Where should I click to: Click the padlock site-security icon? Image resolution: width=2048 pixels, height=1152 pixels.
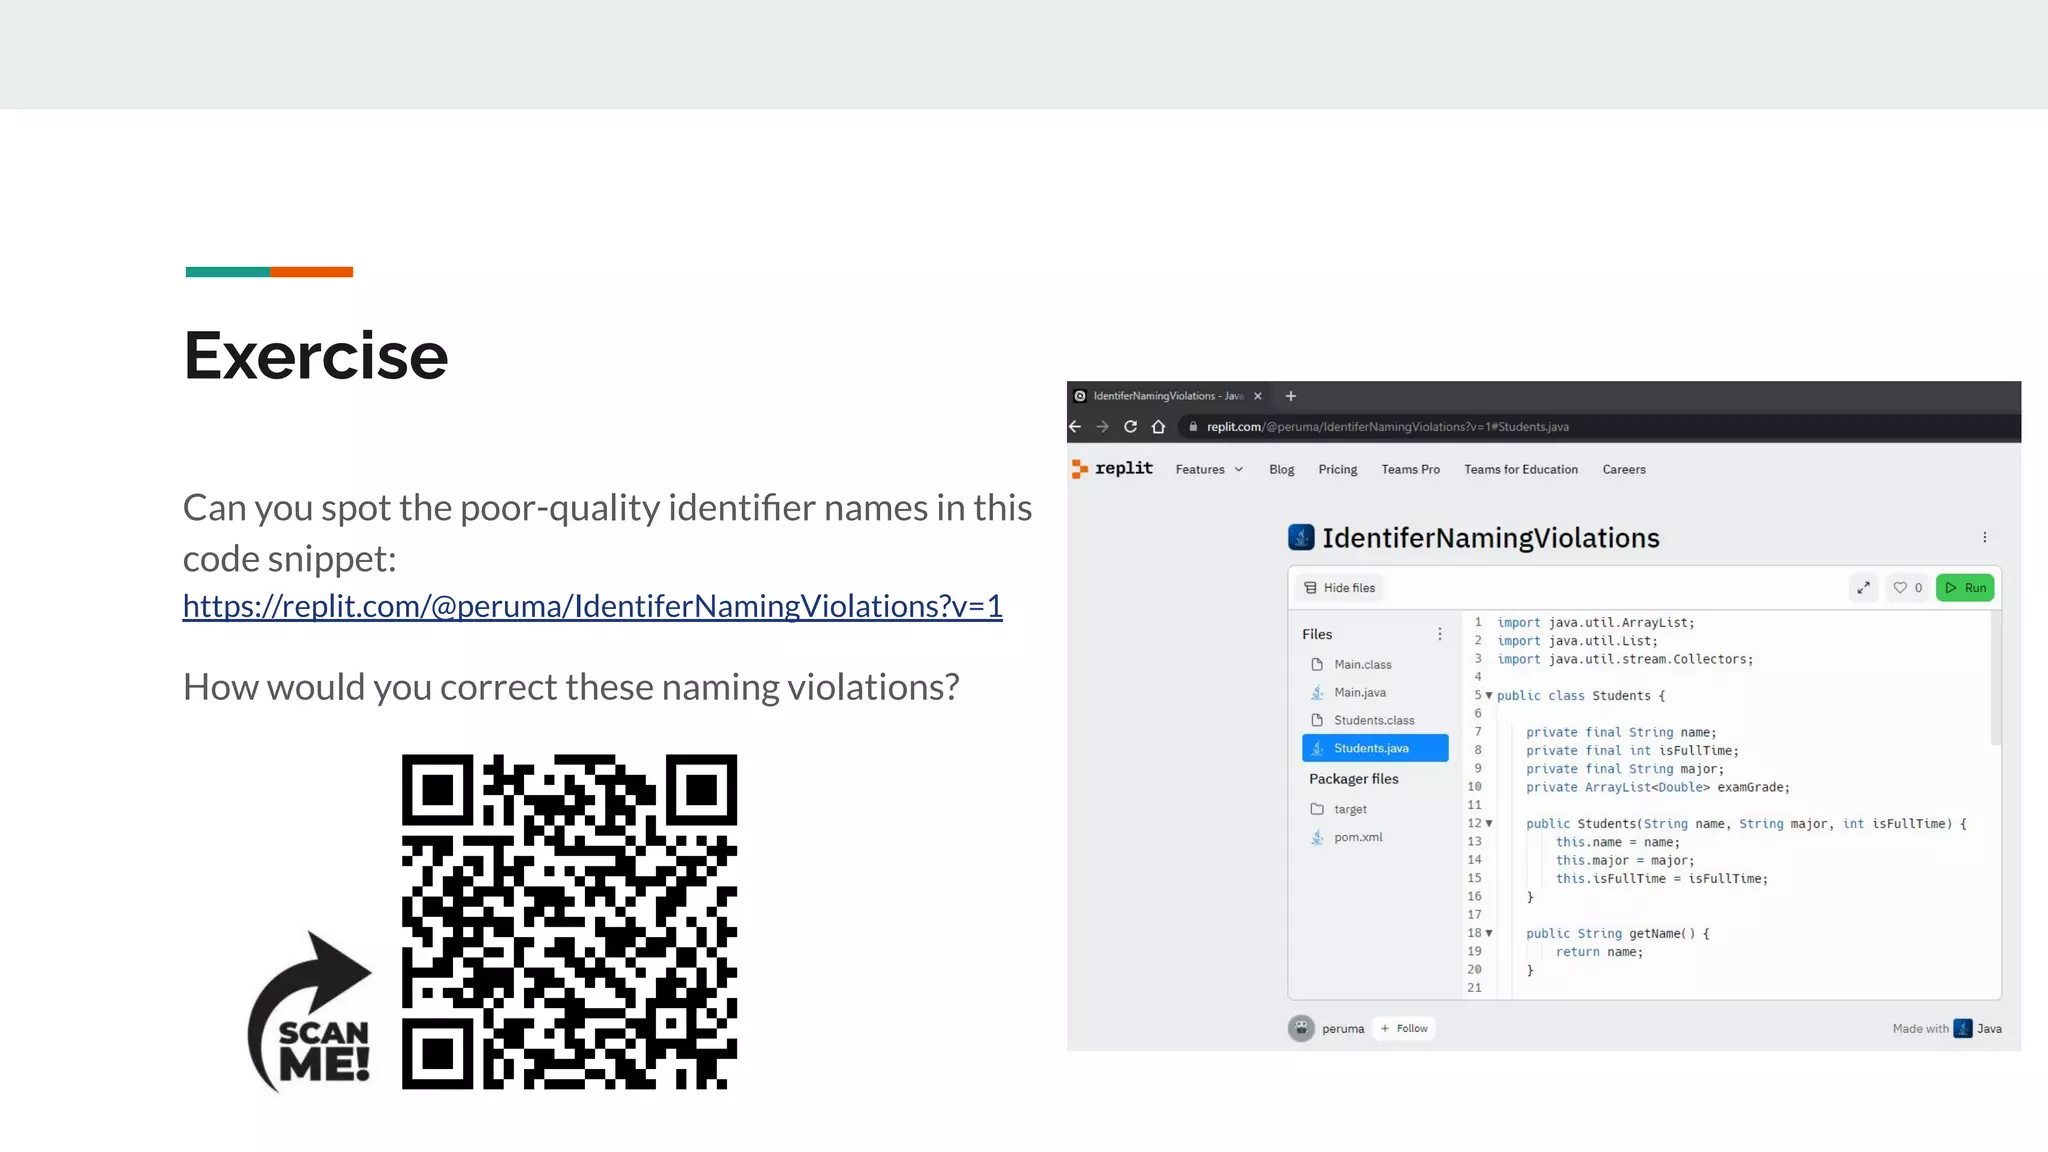1193,427
